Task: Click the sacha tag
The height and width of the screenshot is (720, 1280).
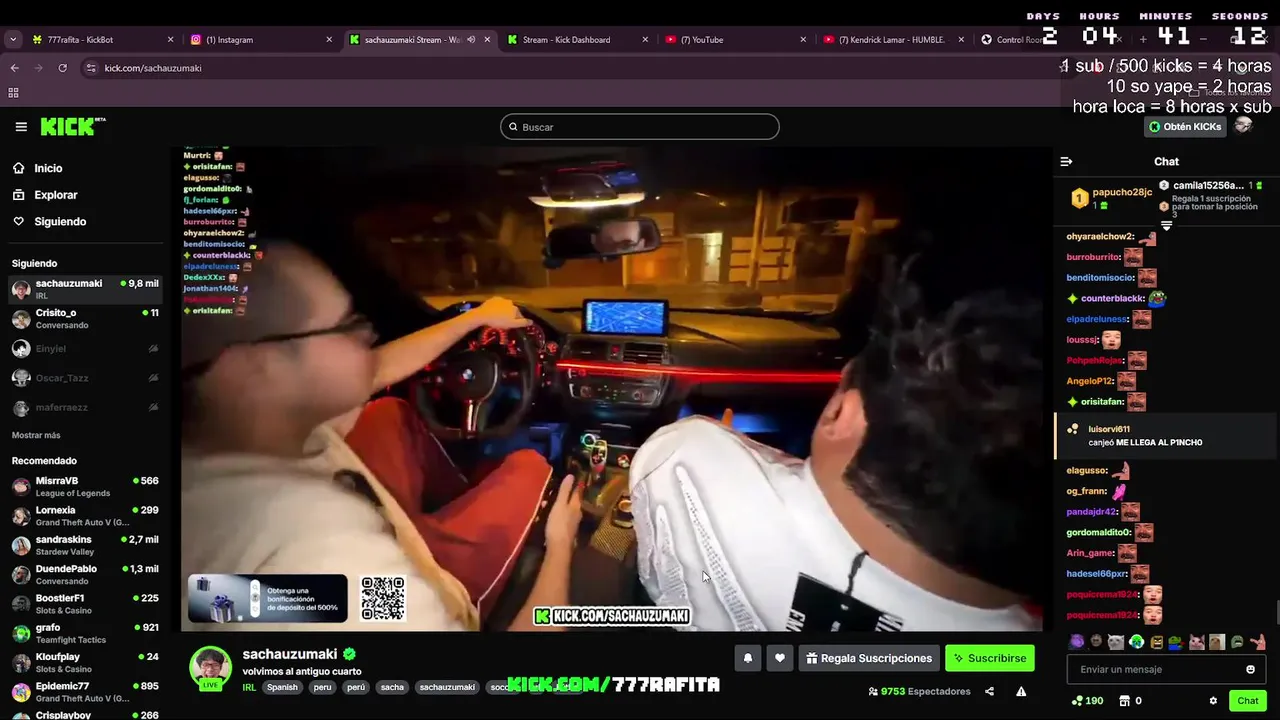Action: [x=392, y=688]
